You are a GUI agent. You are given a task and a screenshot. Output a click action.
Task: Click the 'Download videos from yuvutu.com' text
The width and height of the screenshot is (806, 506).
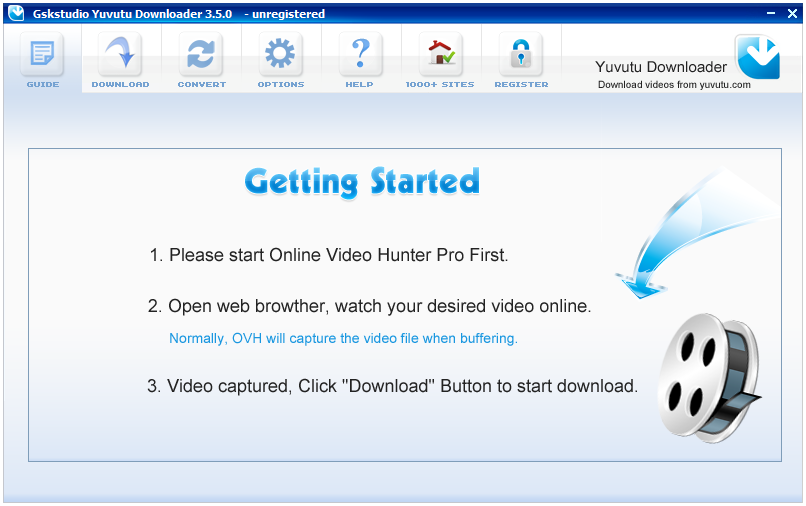pyautogui.click(x=673, y=85)
